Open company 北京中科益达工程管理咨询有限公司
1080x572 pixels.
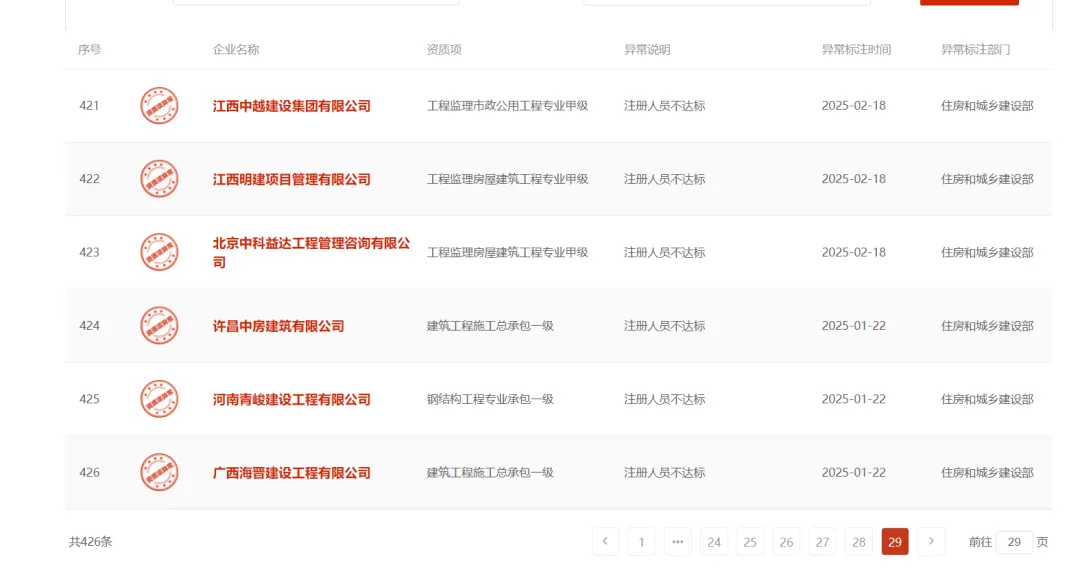pyautogui.click(x=311, y=252)
